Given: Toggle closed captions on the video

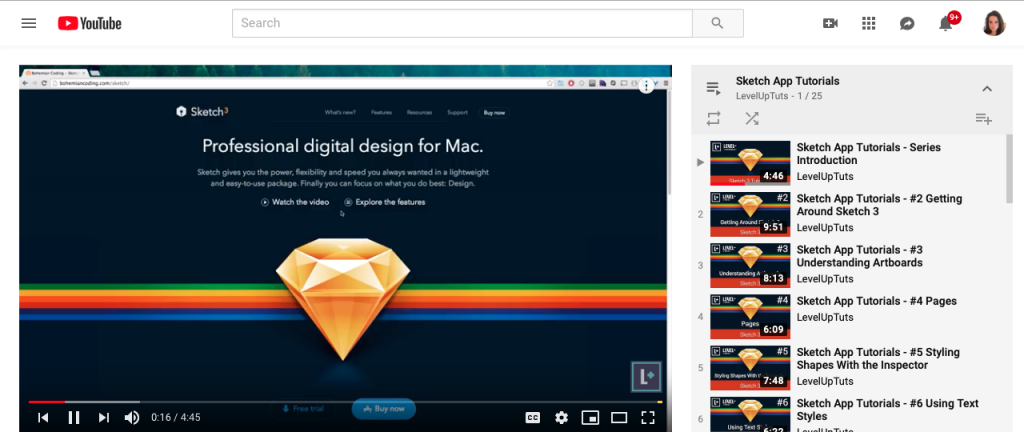Looking at the screenshot, I should 533,418.
